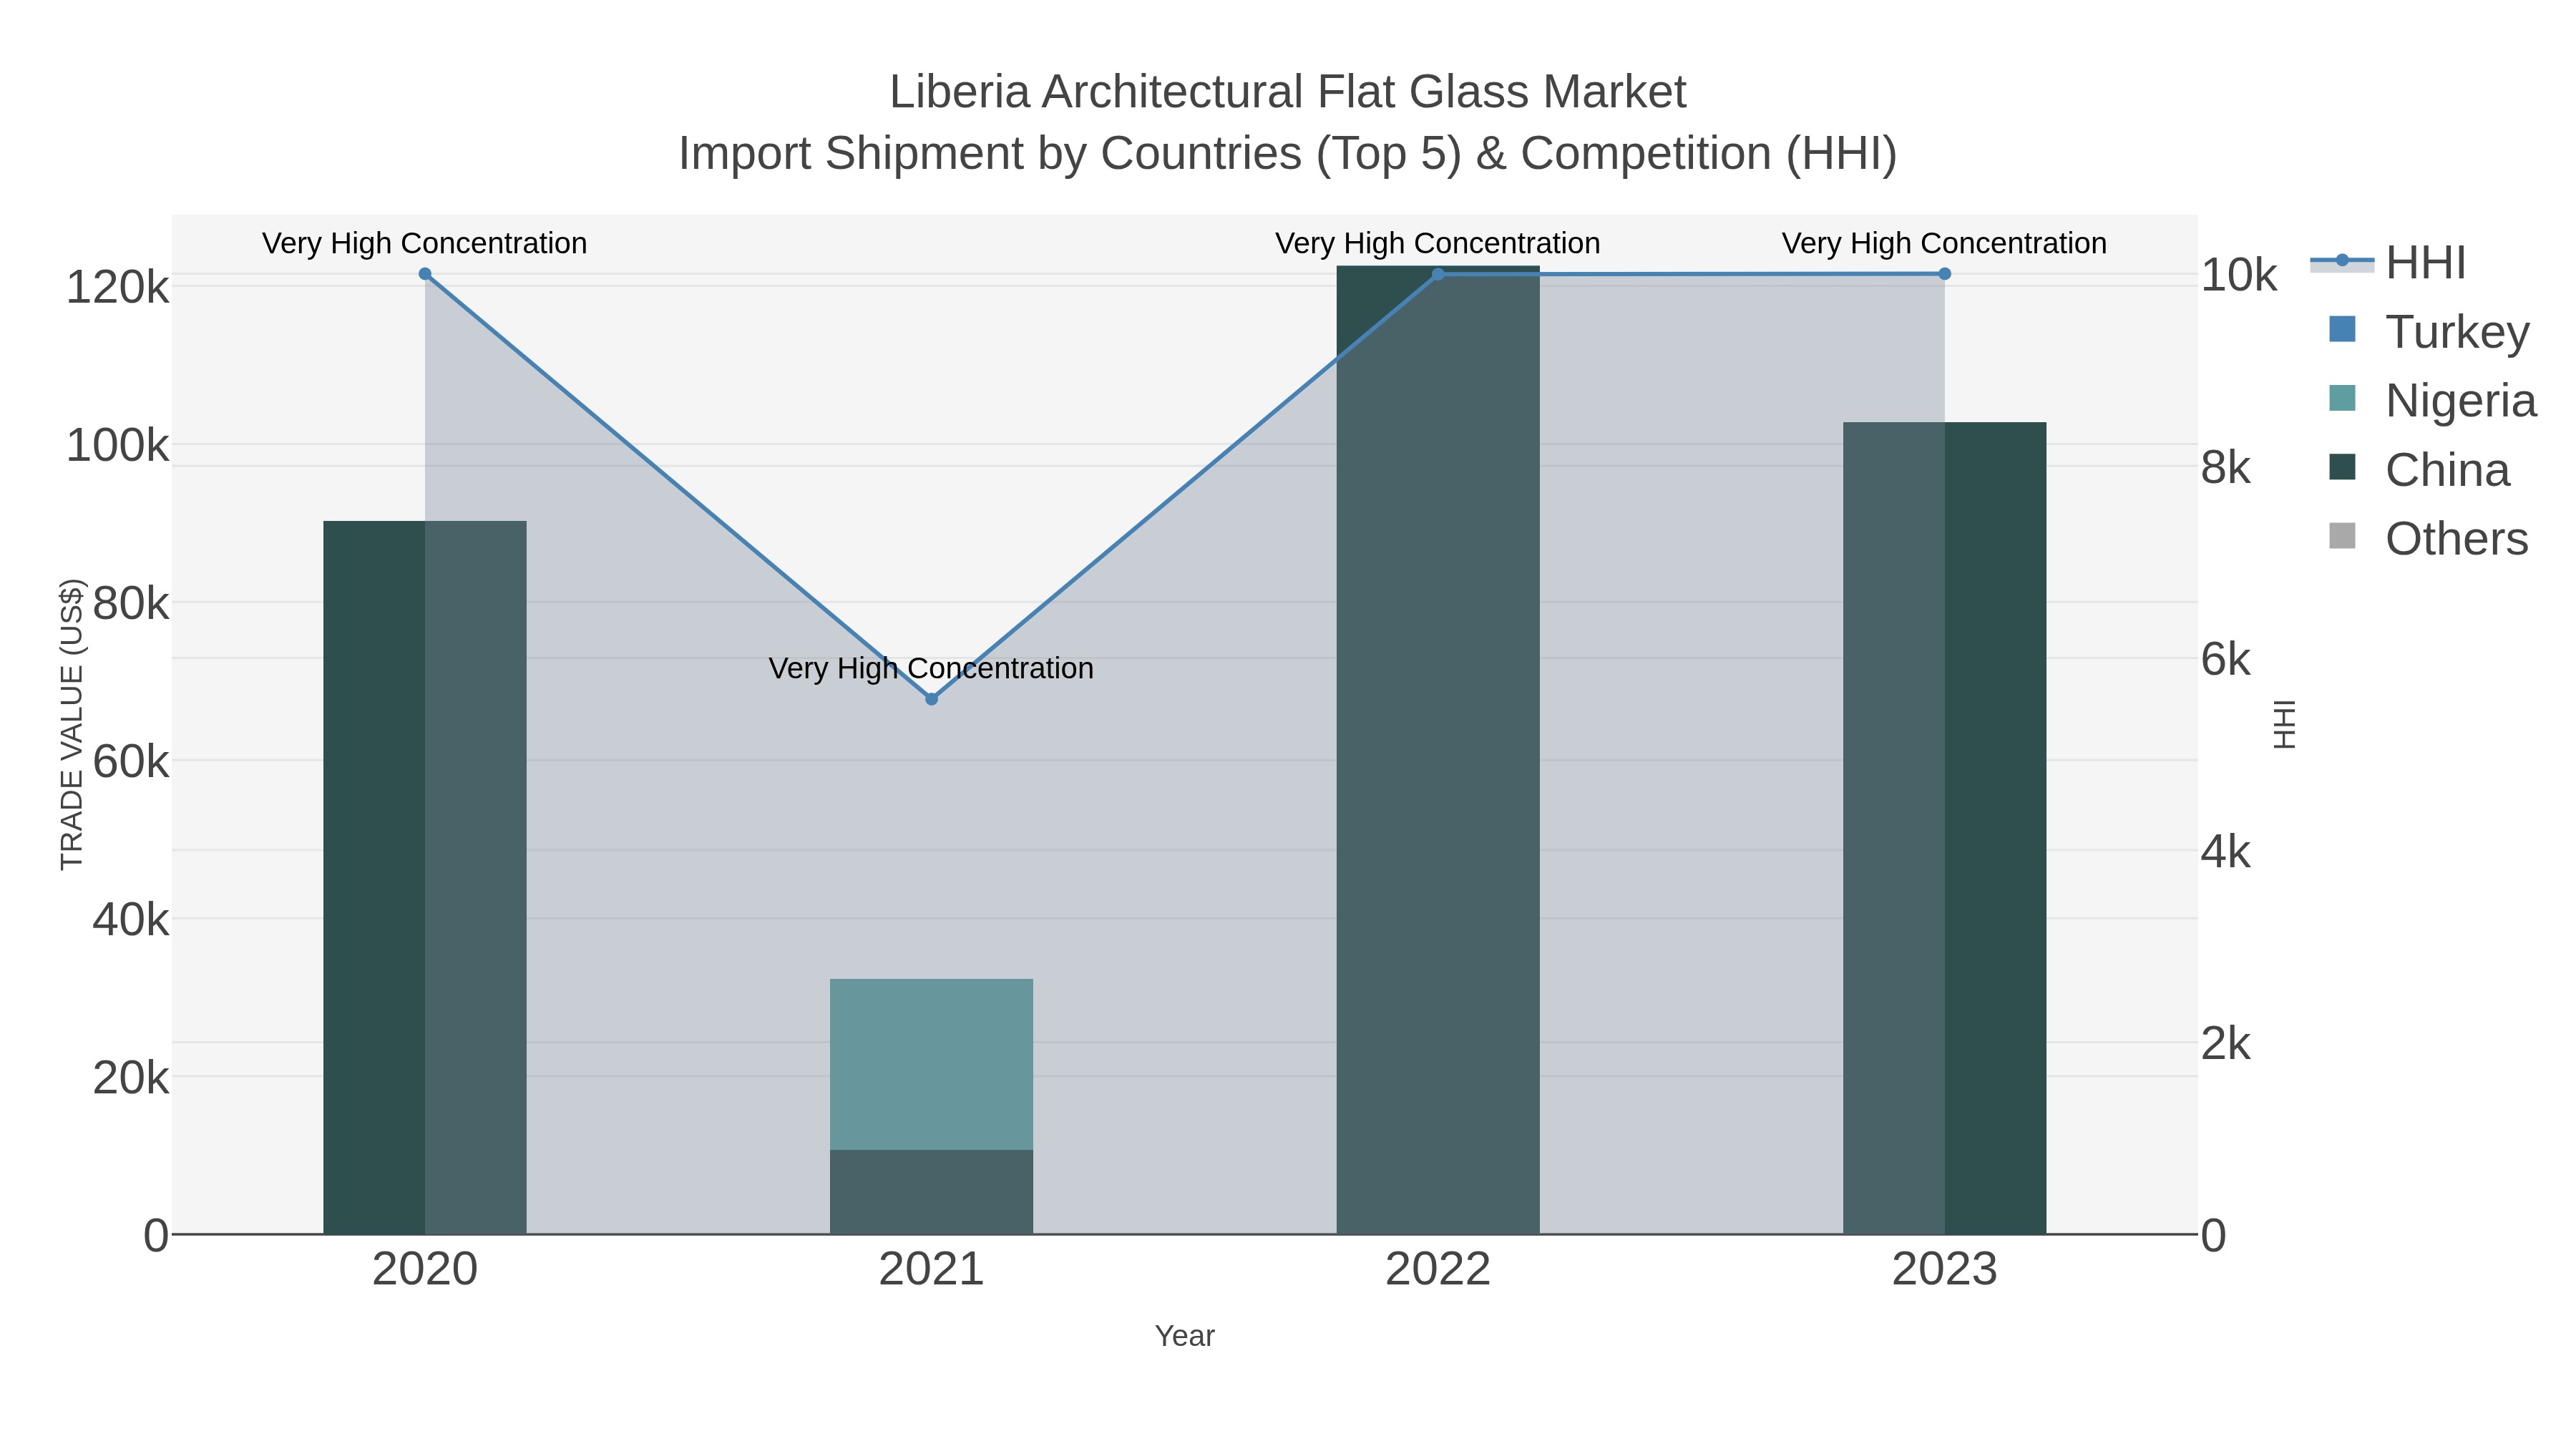2576x1449 pixels.
Task: Click the 60k left axis tick
Action: click(x=130, y=762)
